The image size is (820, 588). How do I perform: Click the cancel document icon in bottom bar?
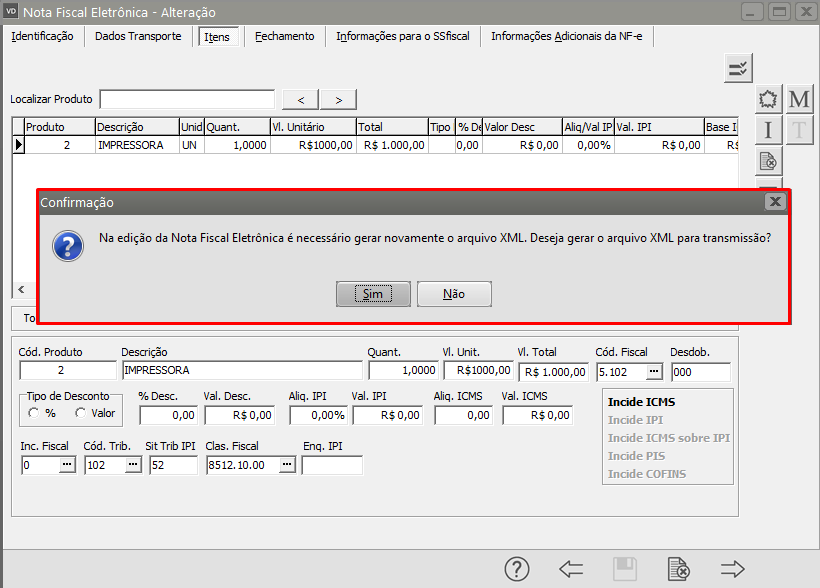coord(679,569)
